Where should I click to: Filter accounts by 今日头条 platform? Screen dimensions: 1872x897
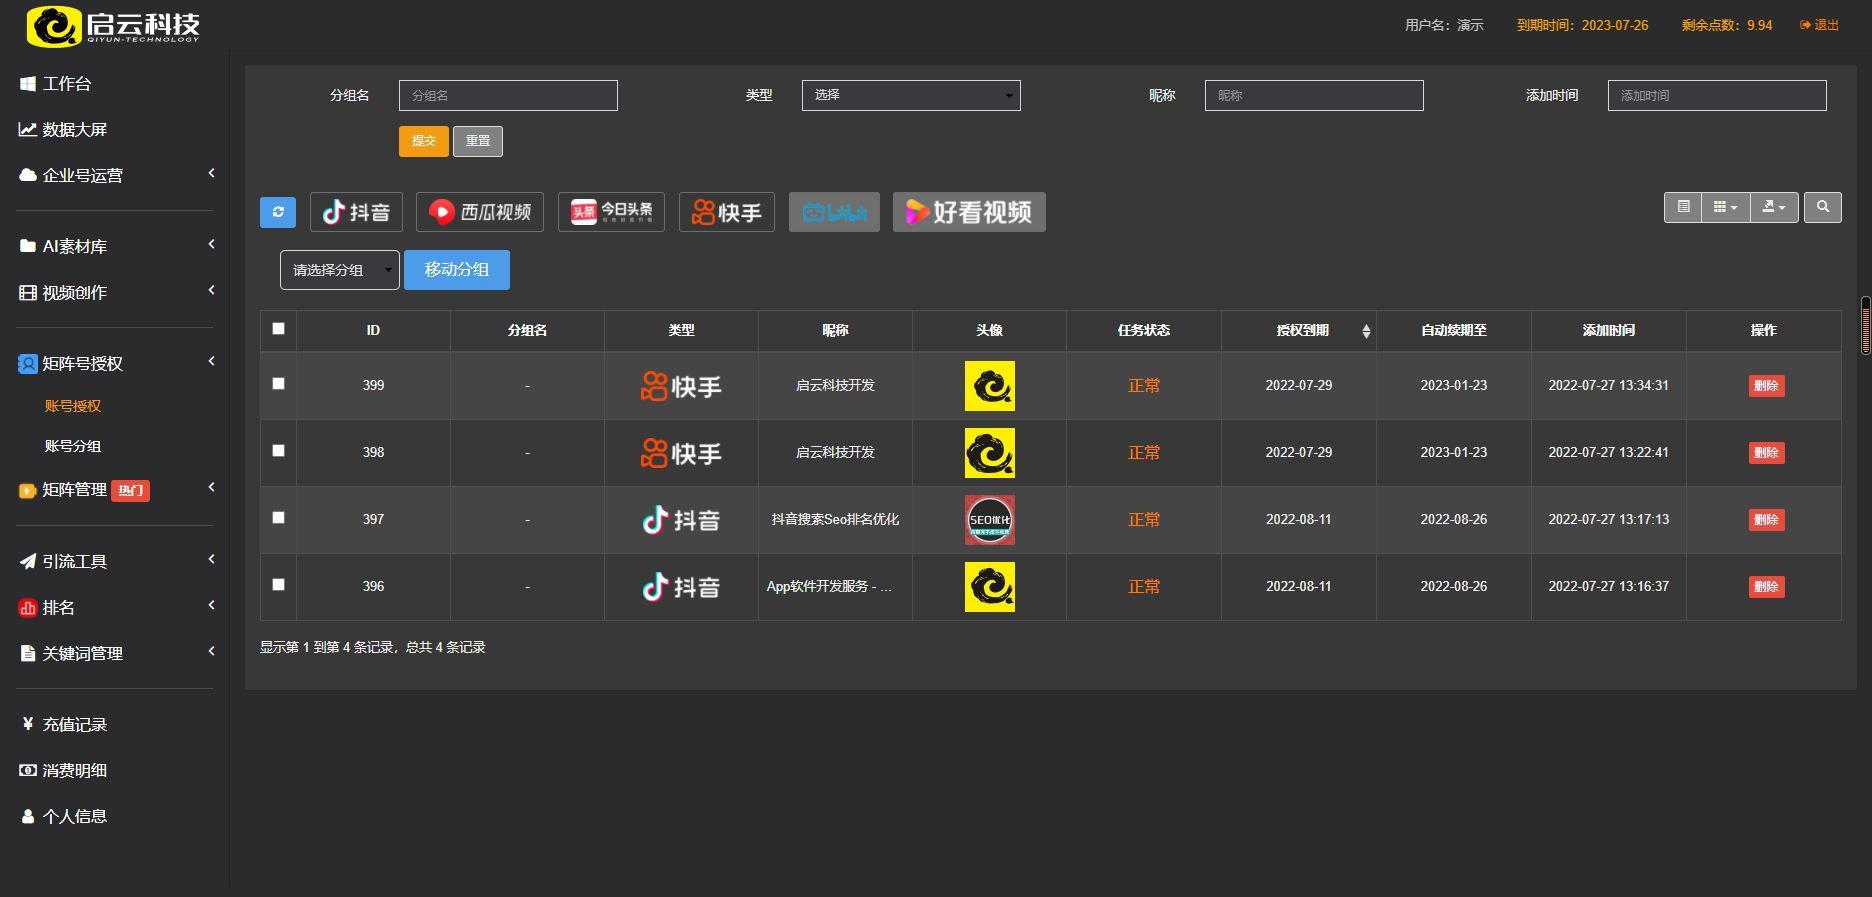point(611,212)
